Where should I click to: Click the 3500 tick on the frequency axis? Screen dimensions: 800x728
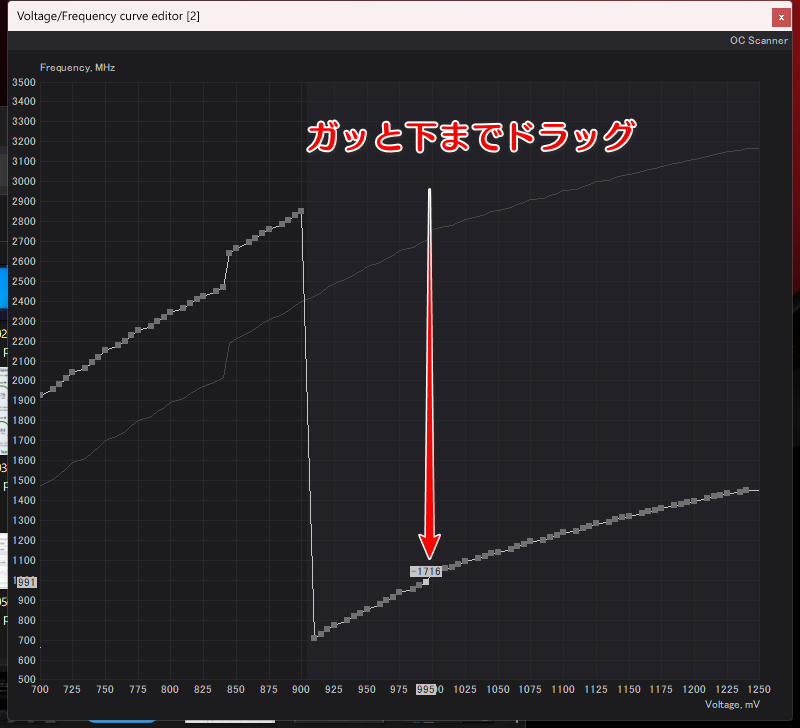click(x=24, y=82)
